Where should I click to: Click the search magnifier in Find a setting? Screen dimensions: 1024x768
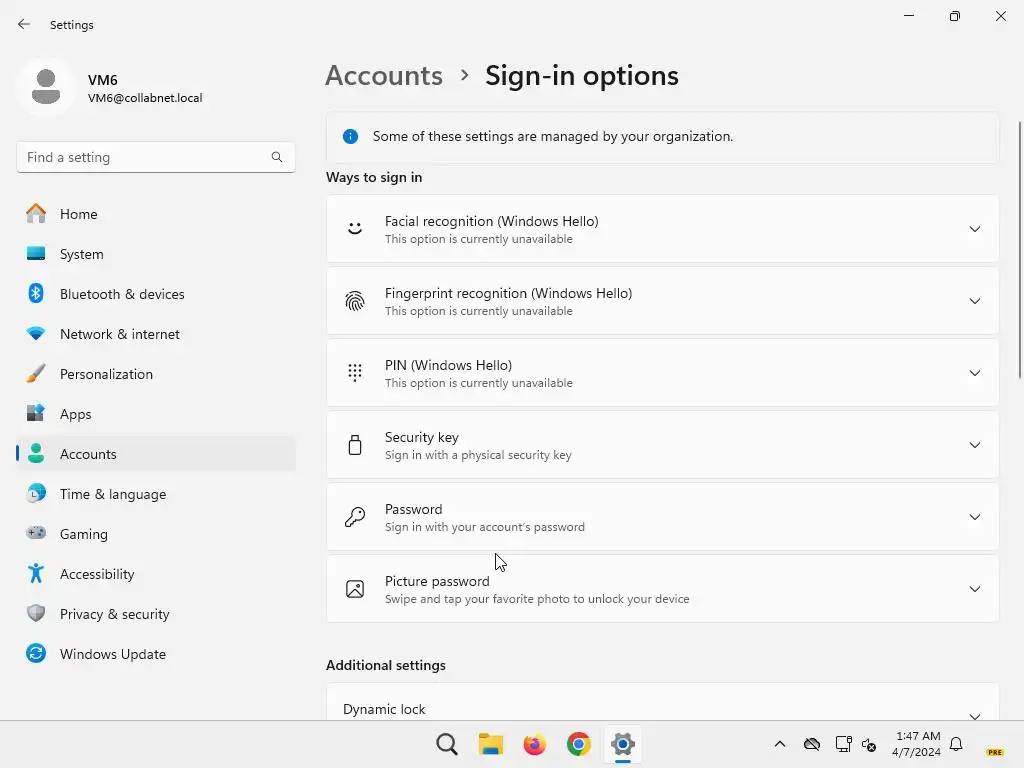pos(277,157)
